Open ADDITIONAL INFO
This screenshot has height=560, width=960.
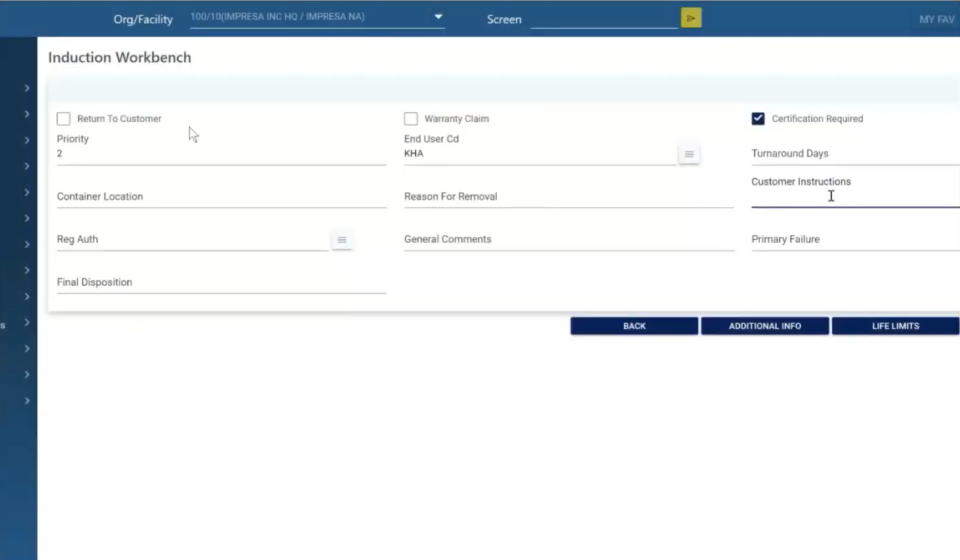coord(765,326)
